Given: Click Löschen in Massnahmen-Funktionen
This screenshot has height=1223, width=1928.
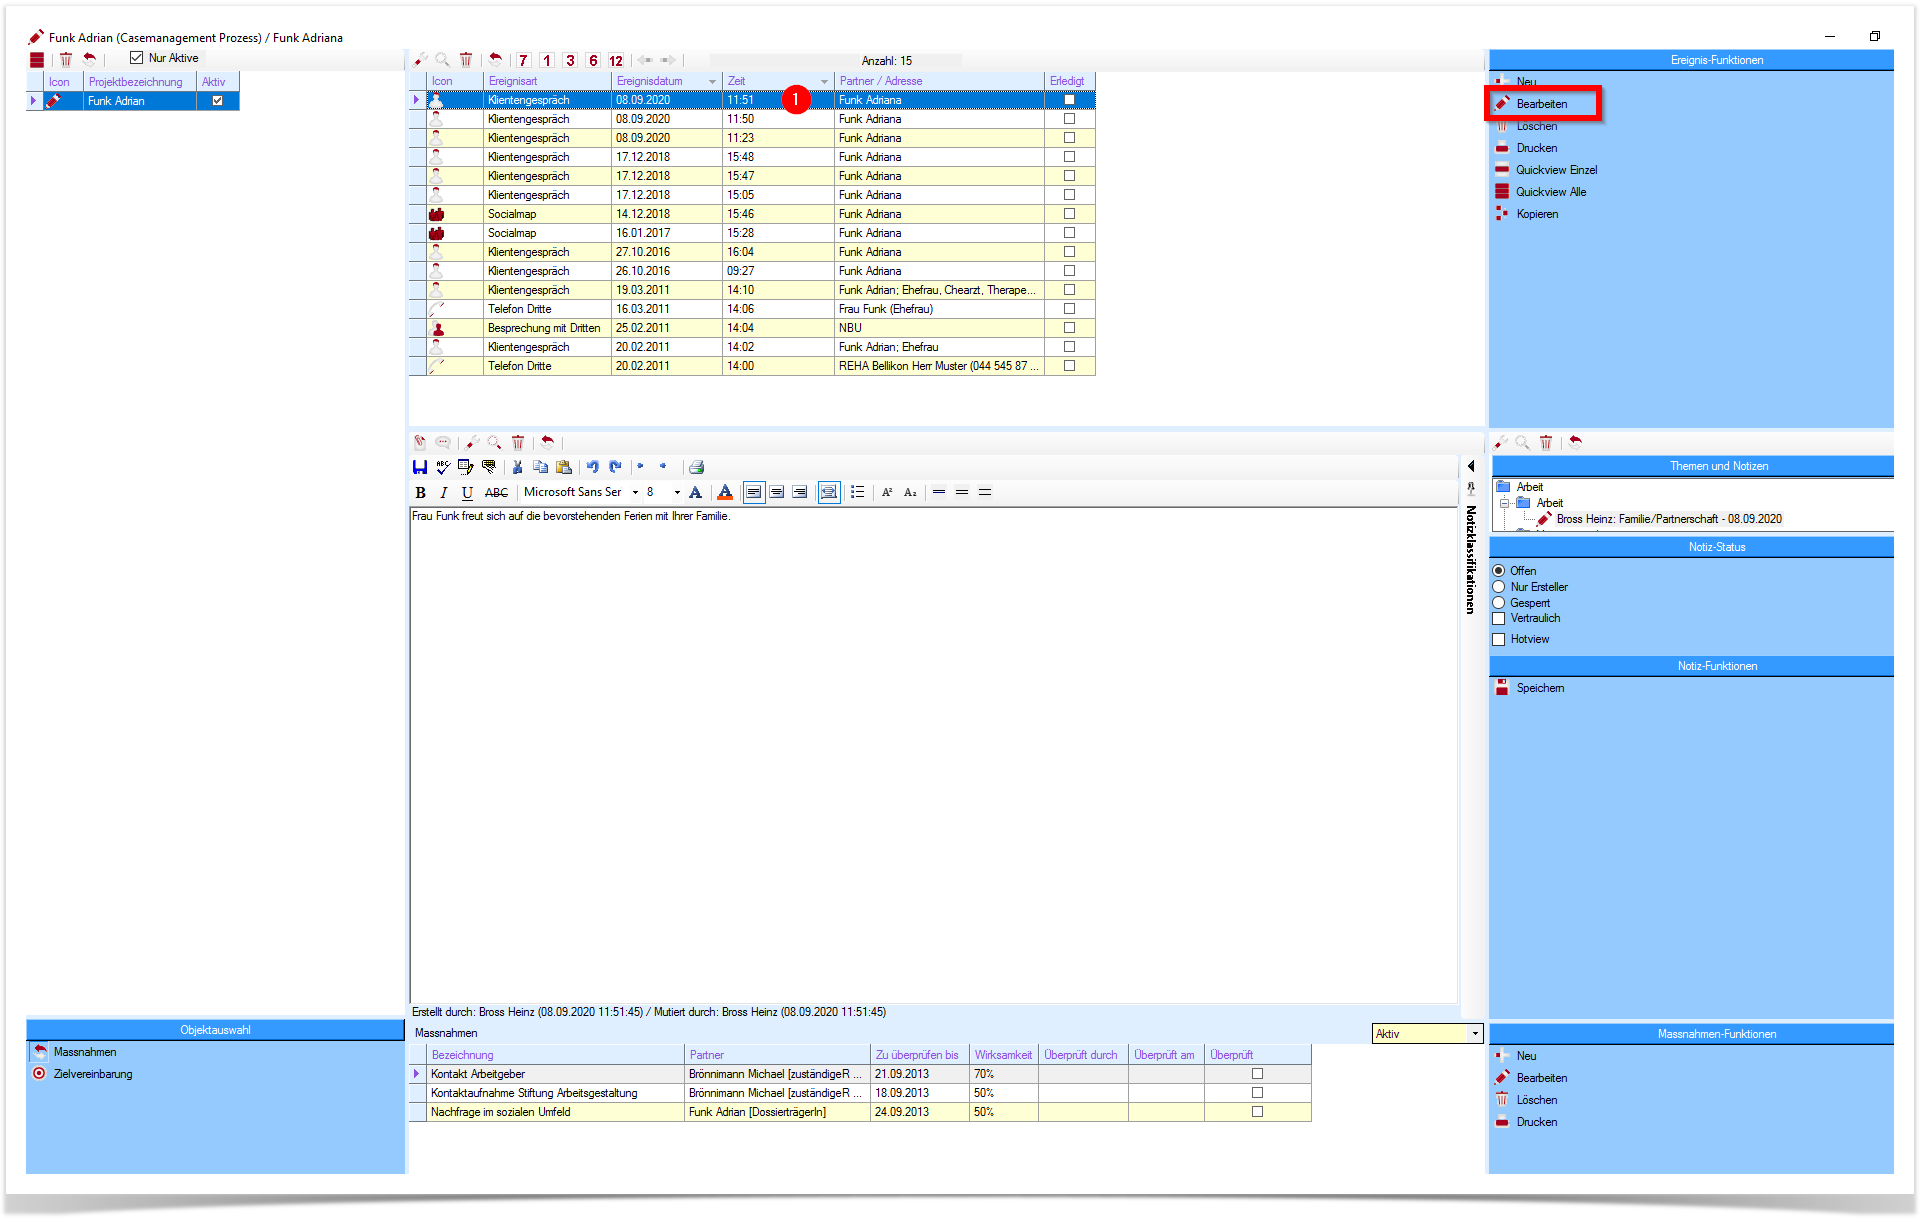Looking at the screenshot, I should point(1537,1100).
